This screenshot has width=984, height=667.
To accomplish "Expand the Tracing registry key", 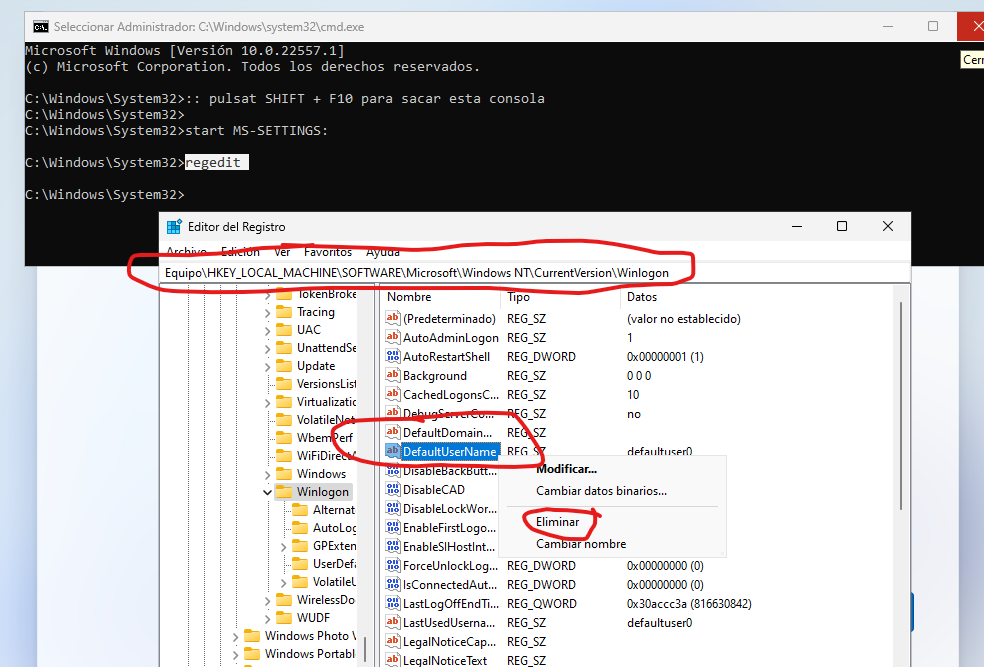I will click(267, 312).
